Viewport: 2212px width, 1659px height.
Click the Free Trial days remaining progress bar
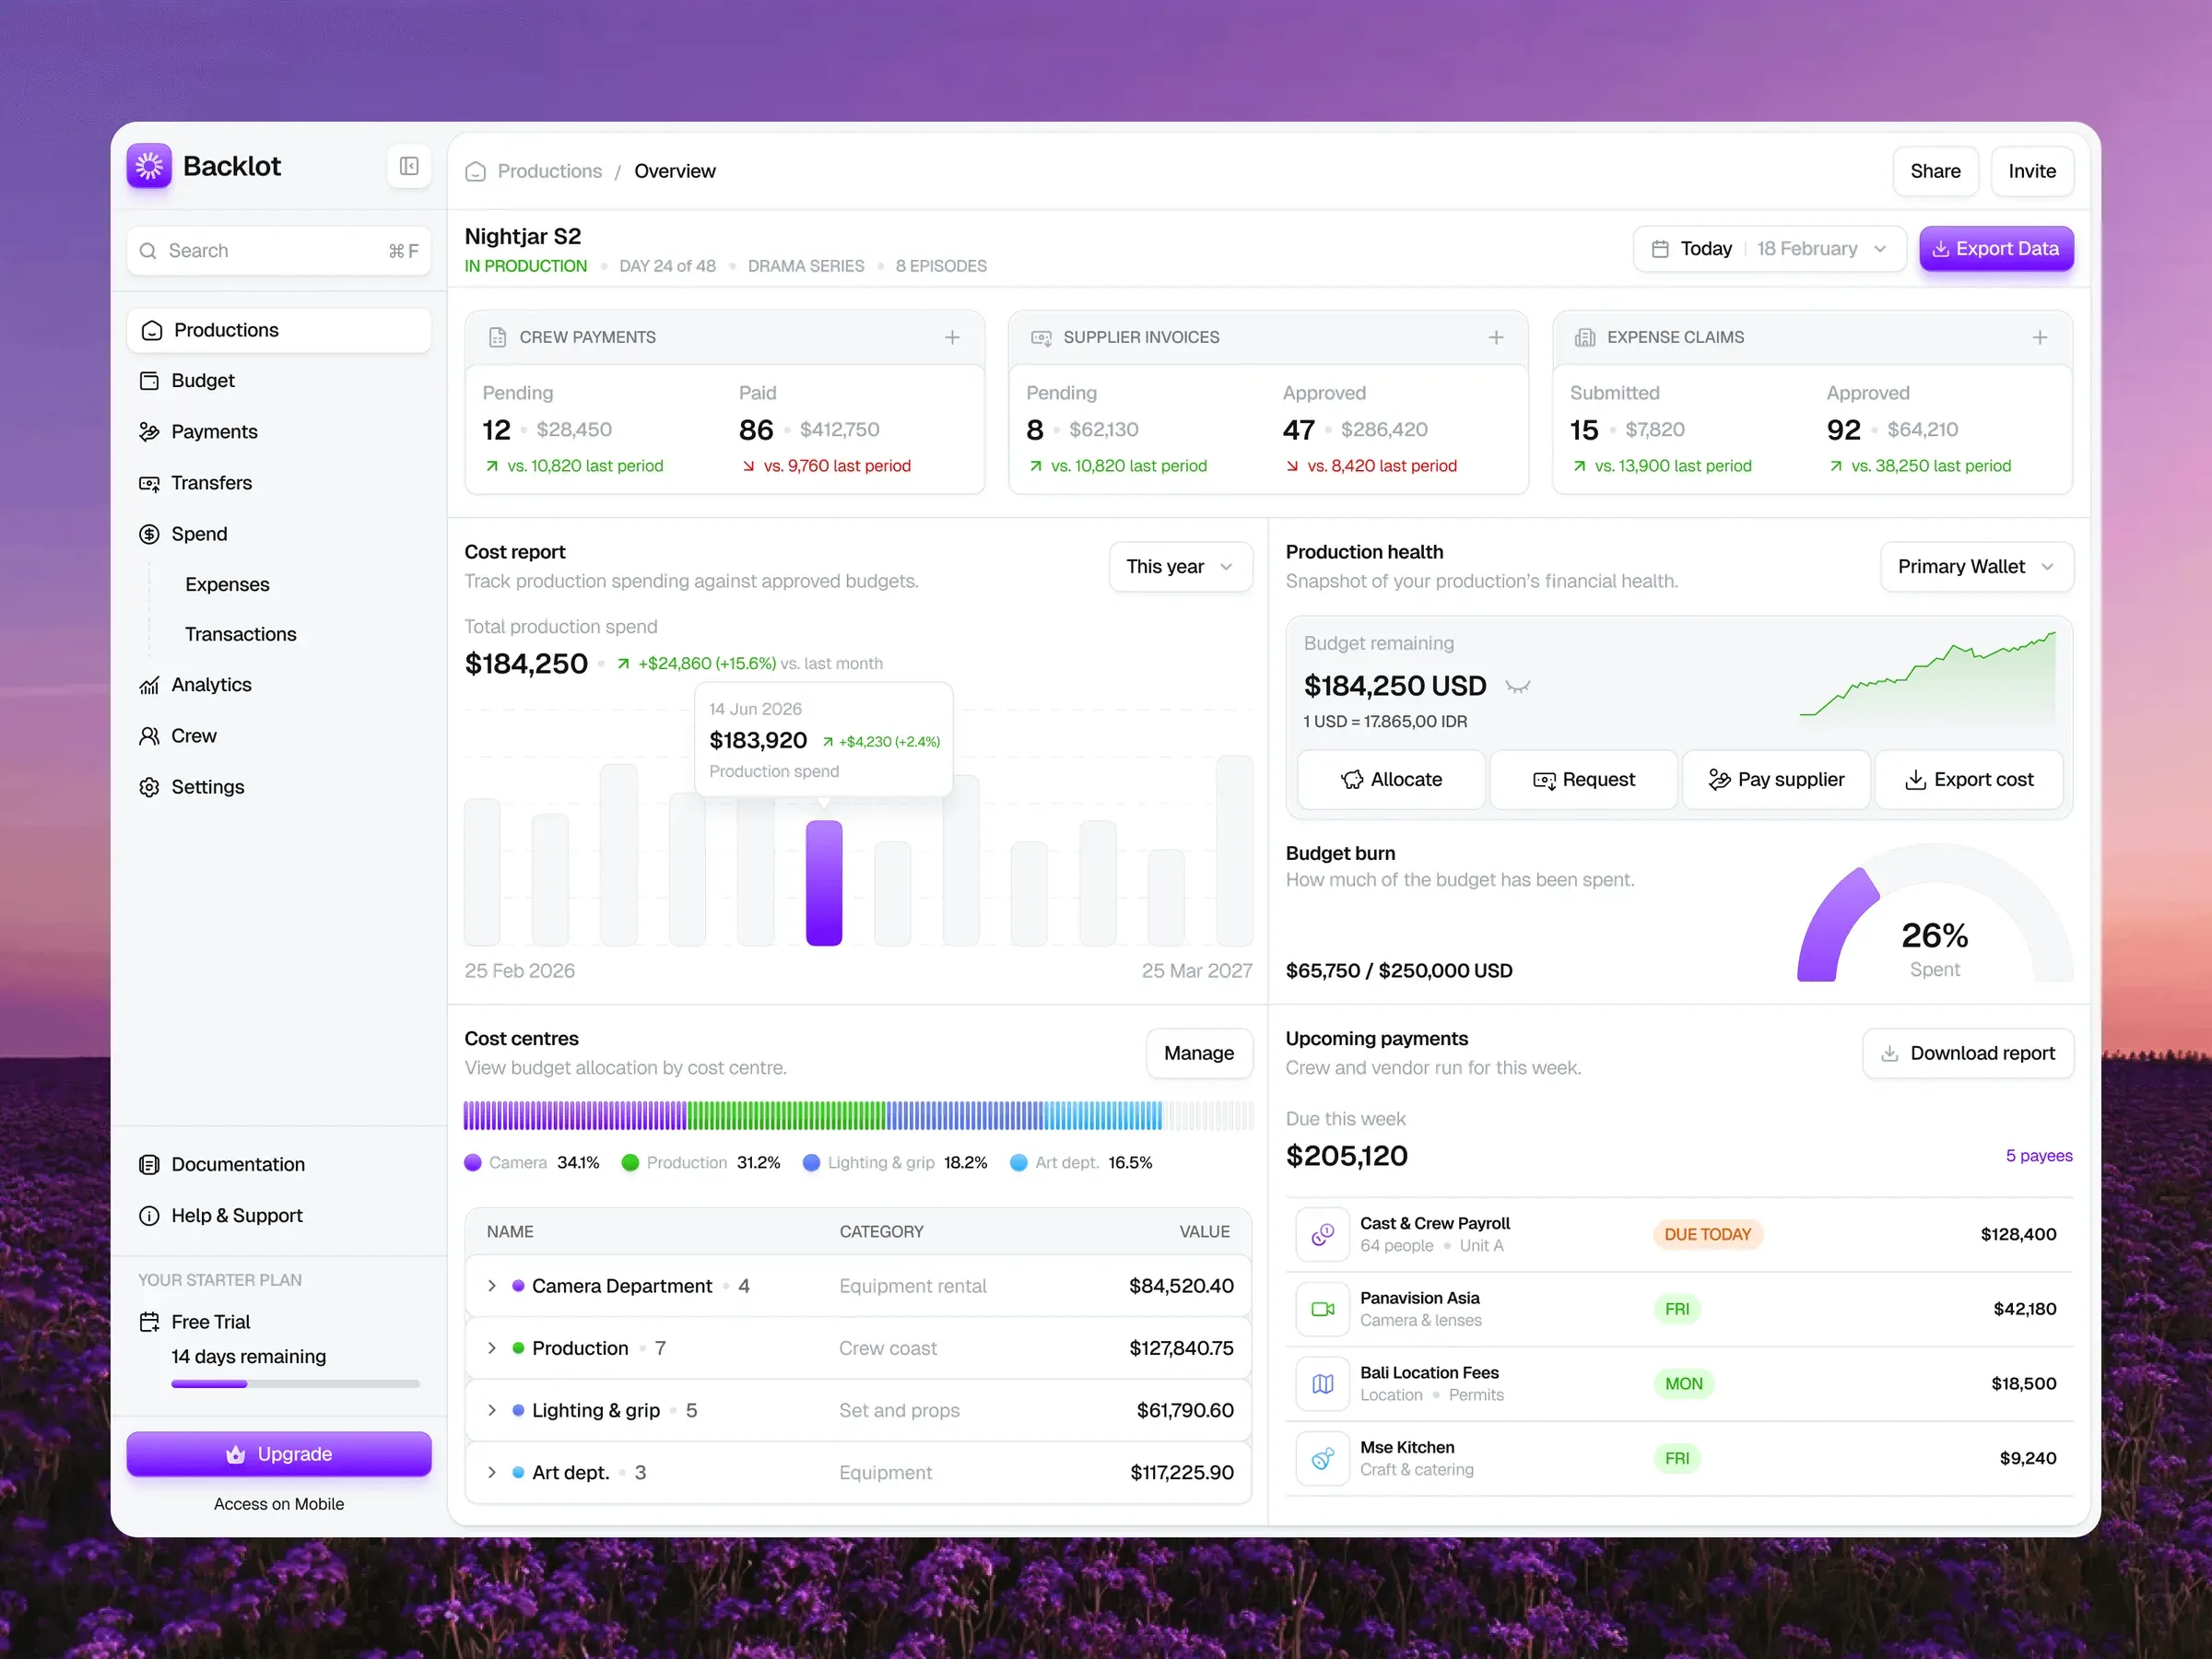point(295,1385)
